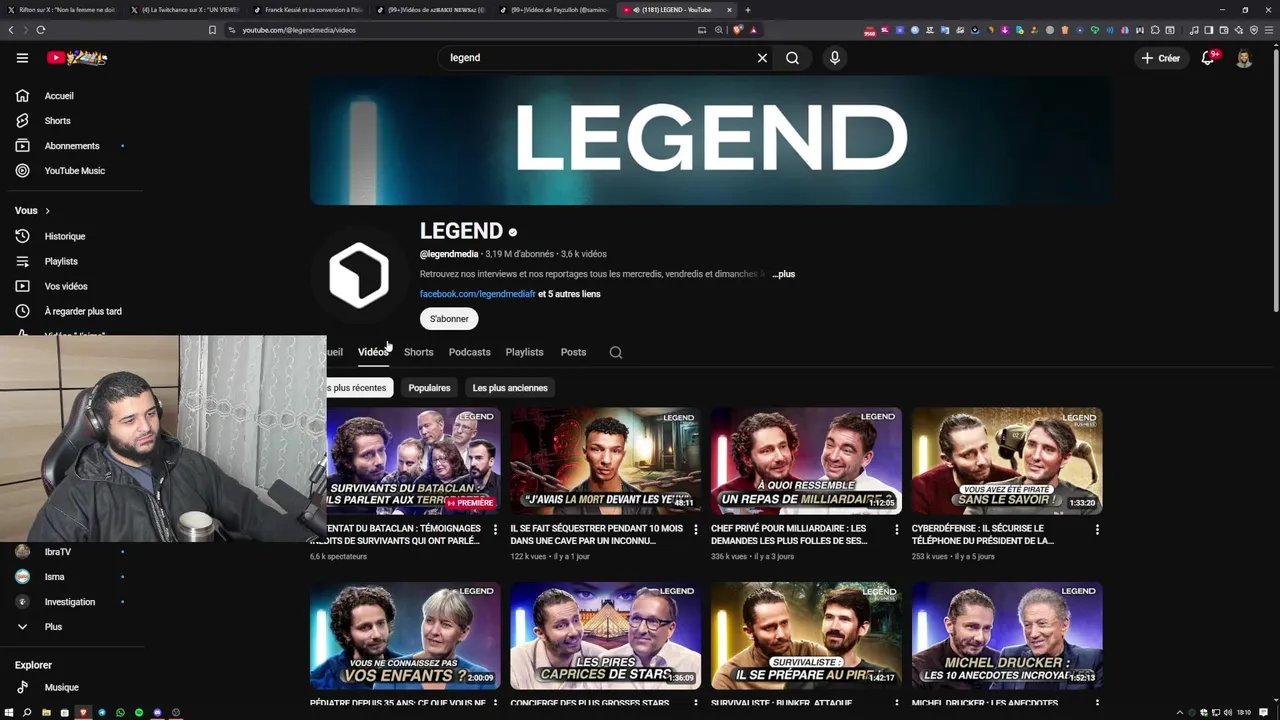Select the Les plus anciennes chip

(x=510, y=388)
